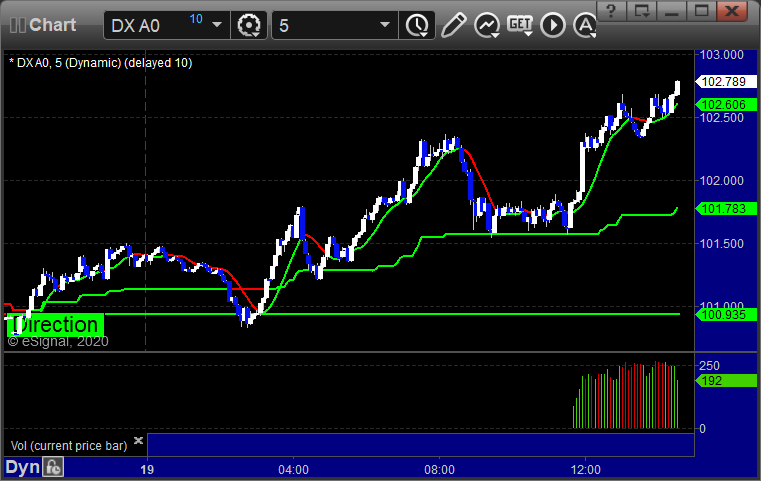
Task: Click the 103.000 price scale label
Action: [722, 55]
